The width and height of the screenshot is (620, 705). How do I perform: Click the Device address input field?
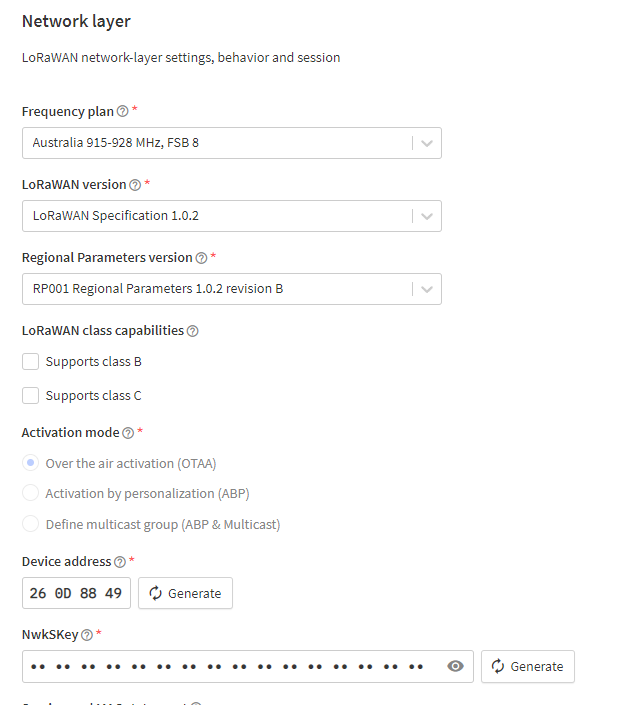pyautogui.click(x=76, y=593)
